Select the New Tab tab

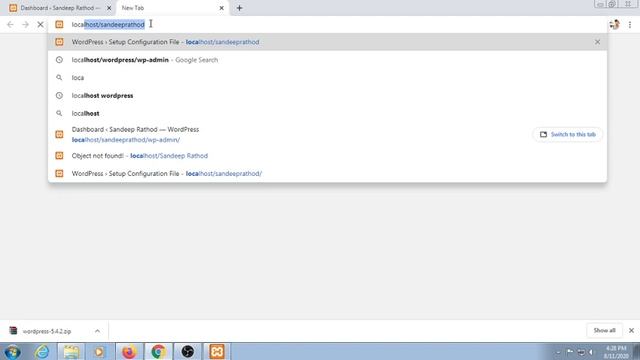[x=173, y=8]
